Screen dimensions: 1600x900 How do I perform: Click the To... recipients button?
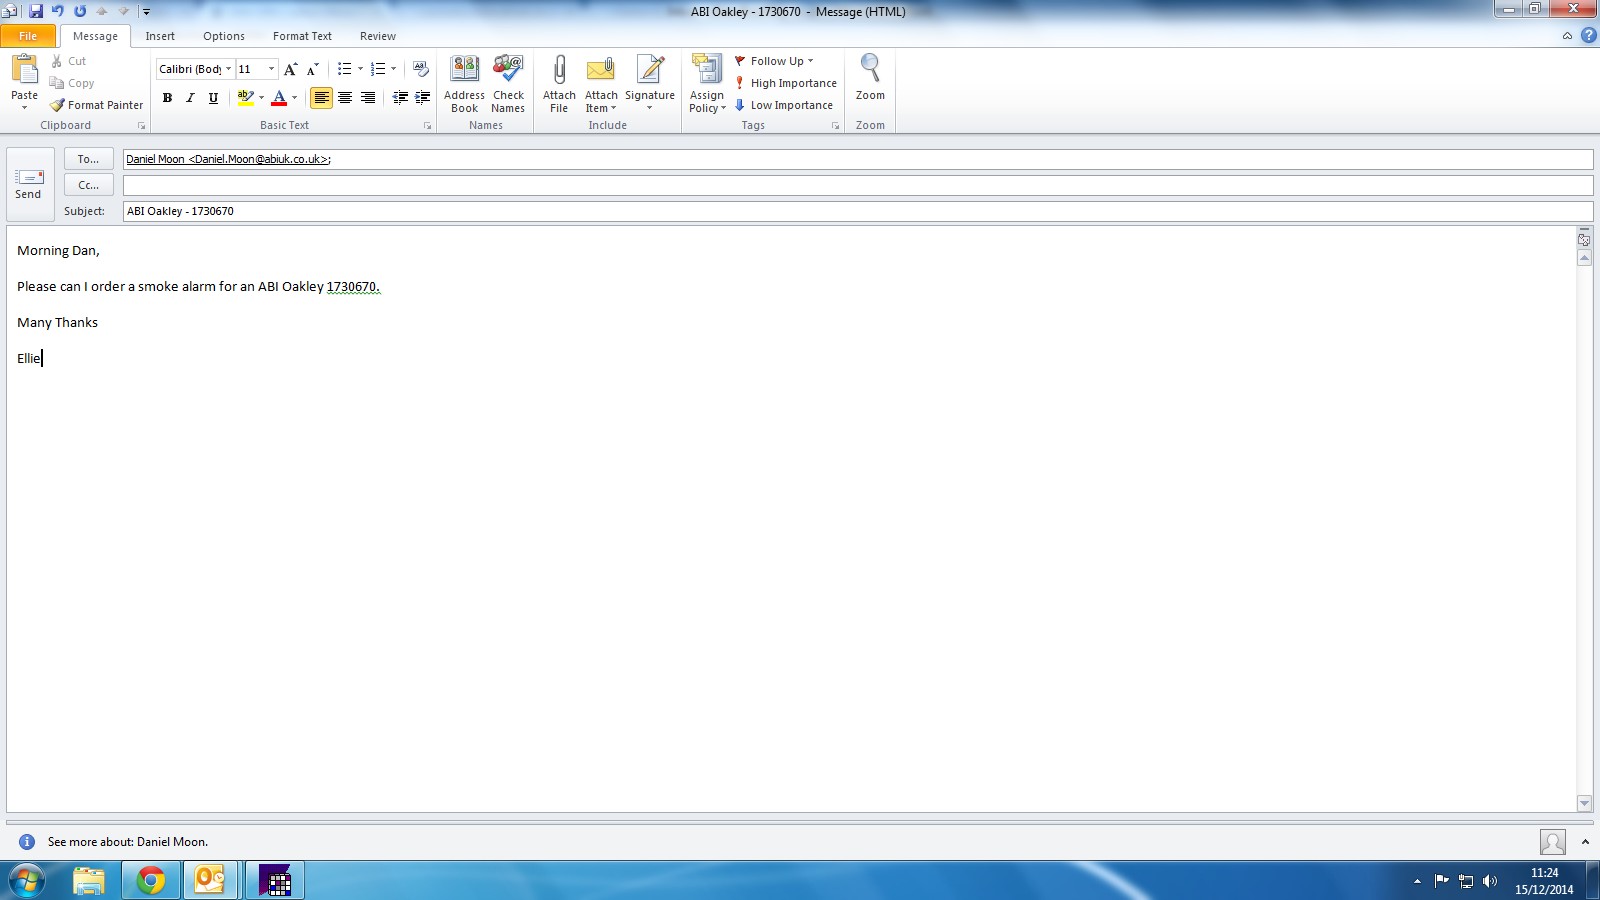[89, 159]
